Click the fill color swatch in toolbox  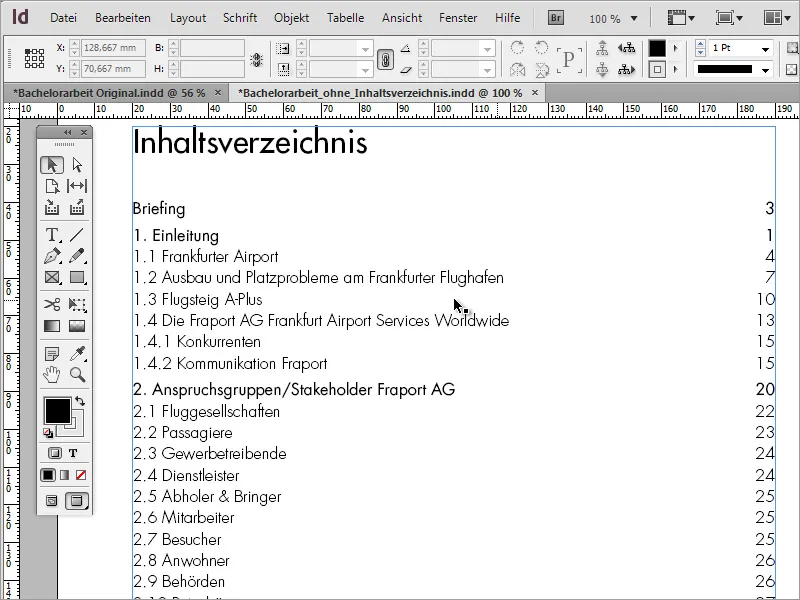point(58,411)
